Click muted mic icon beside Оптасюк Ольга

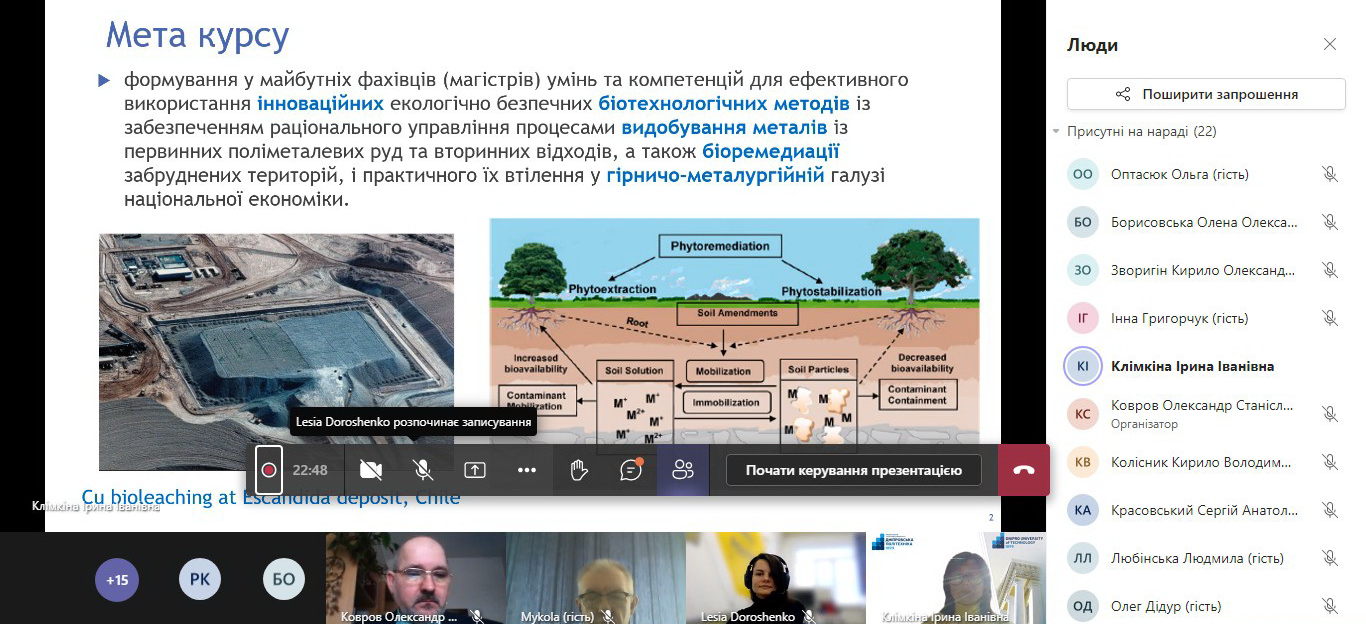(x=1329, y=174)
